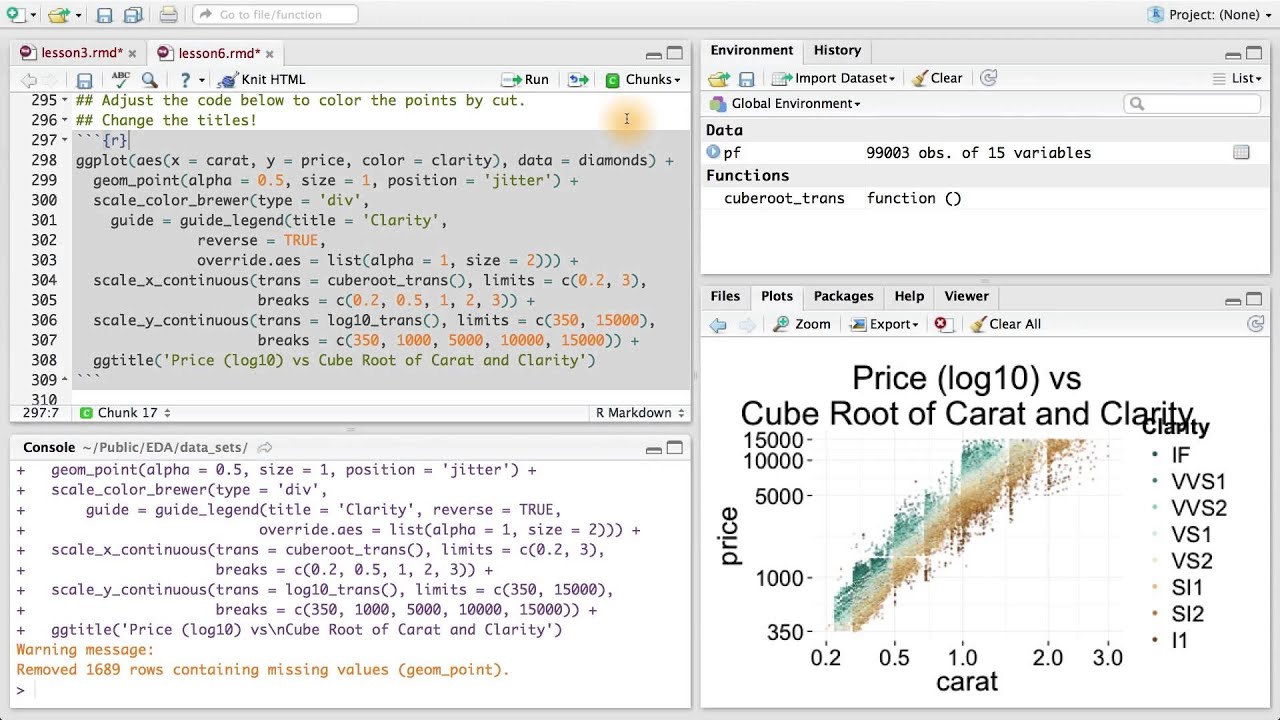Switch to the History tab
Viewport: 1280px width, 720px height.
(x=837, y=50)
